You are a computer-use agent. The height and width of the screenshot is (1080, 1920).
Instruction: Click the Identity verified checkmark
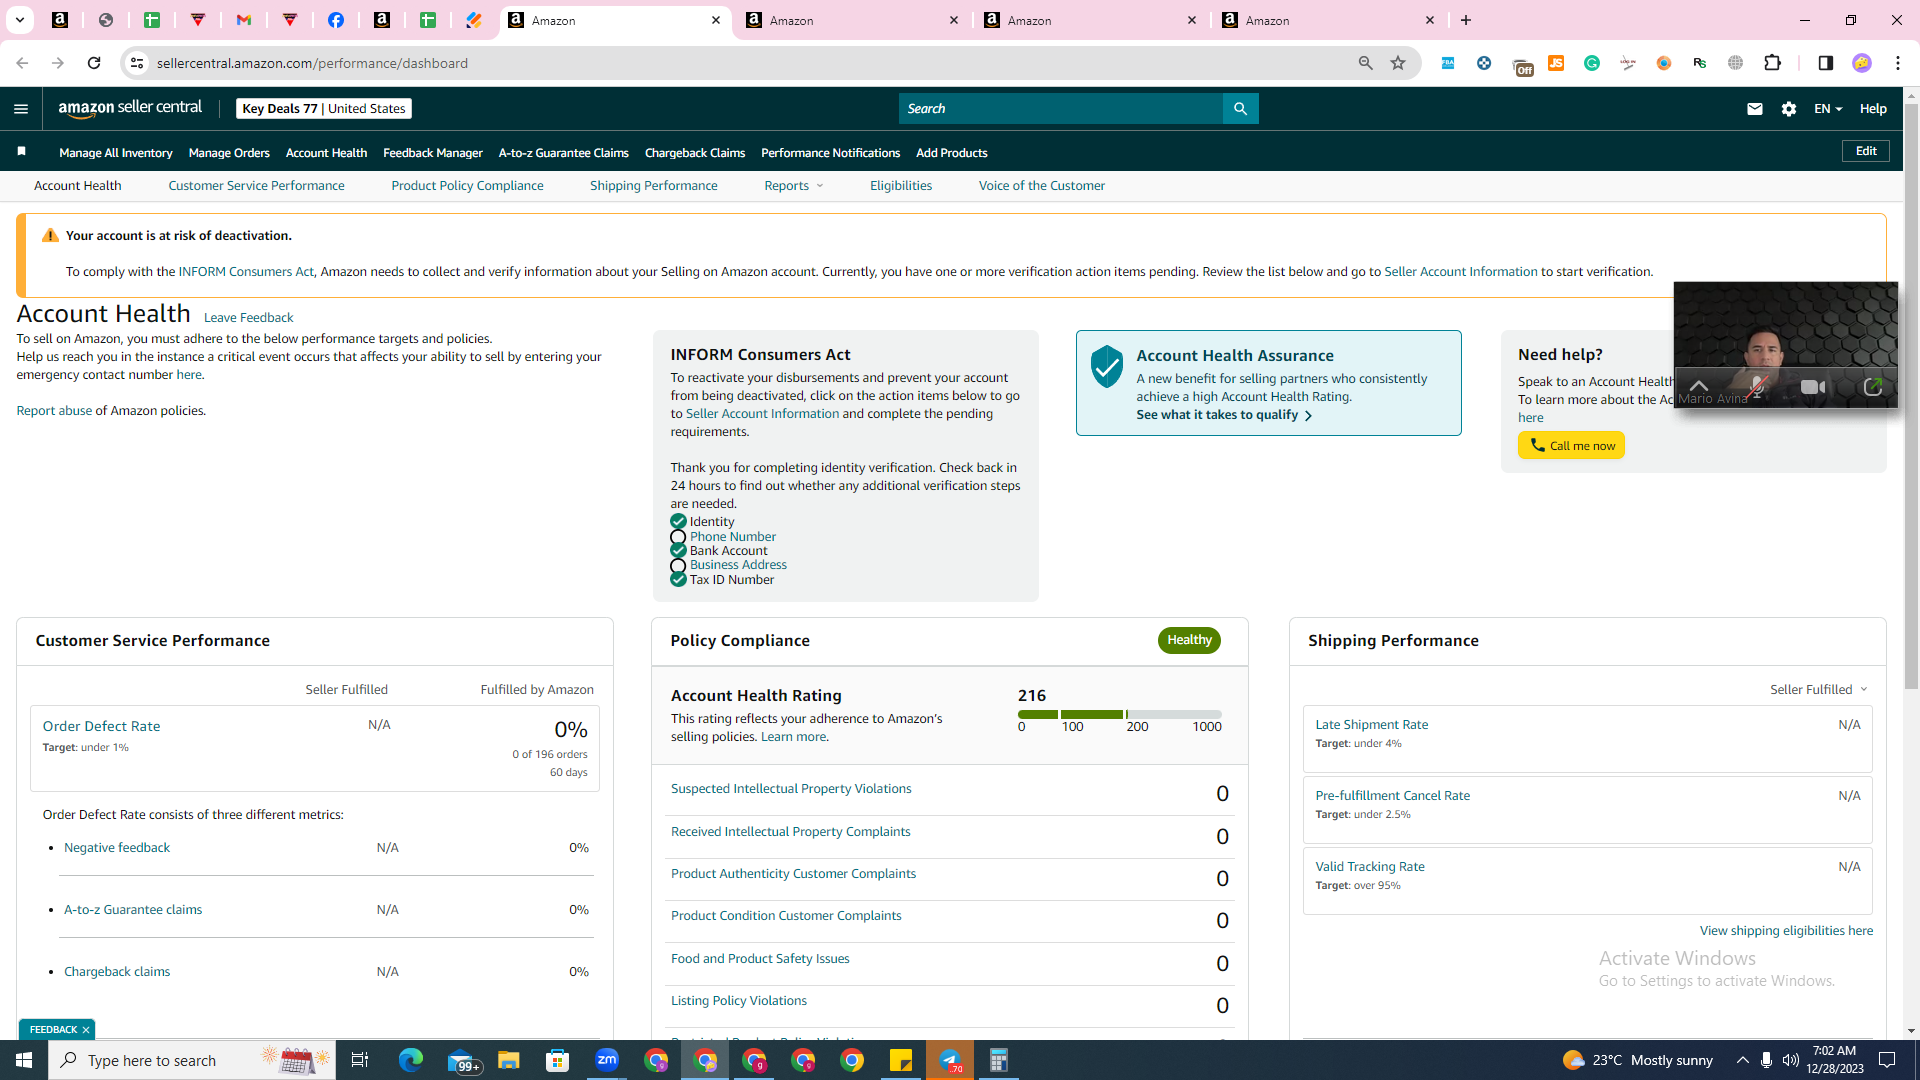(x=678, y=521)
